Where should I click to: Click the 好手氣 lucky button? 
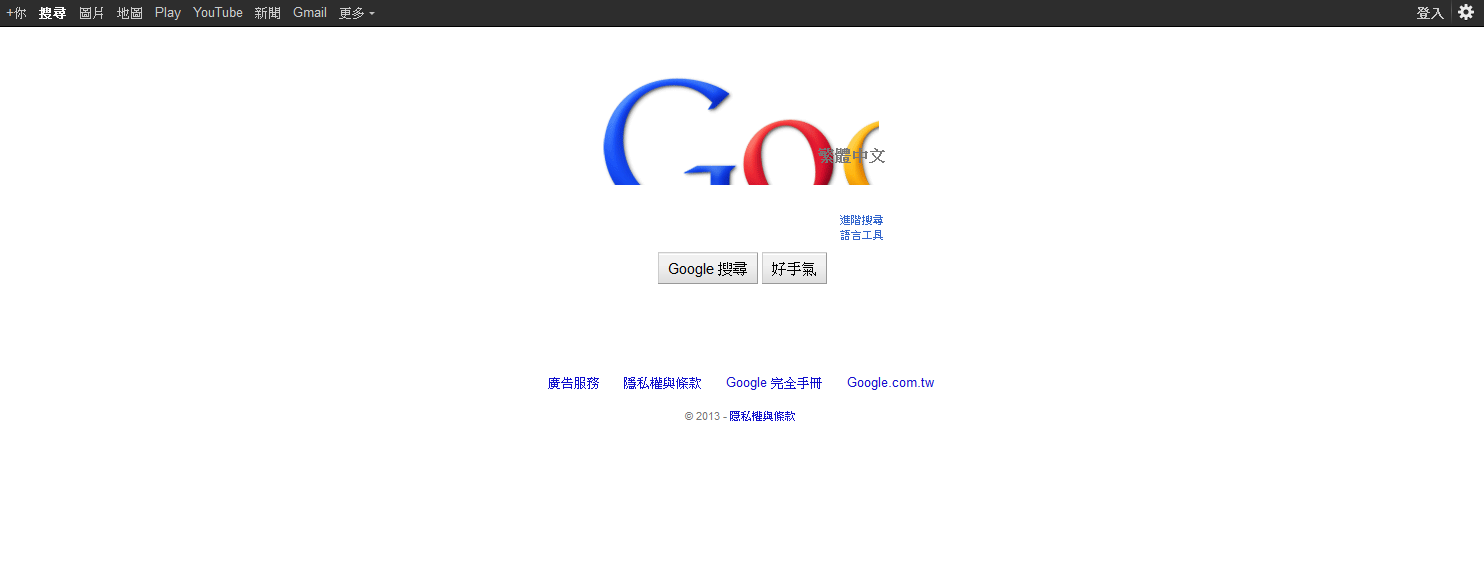click(x=794, y=268)
